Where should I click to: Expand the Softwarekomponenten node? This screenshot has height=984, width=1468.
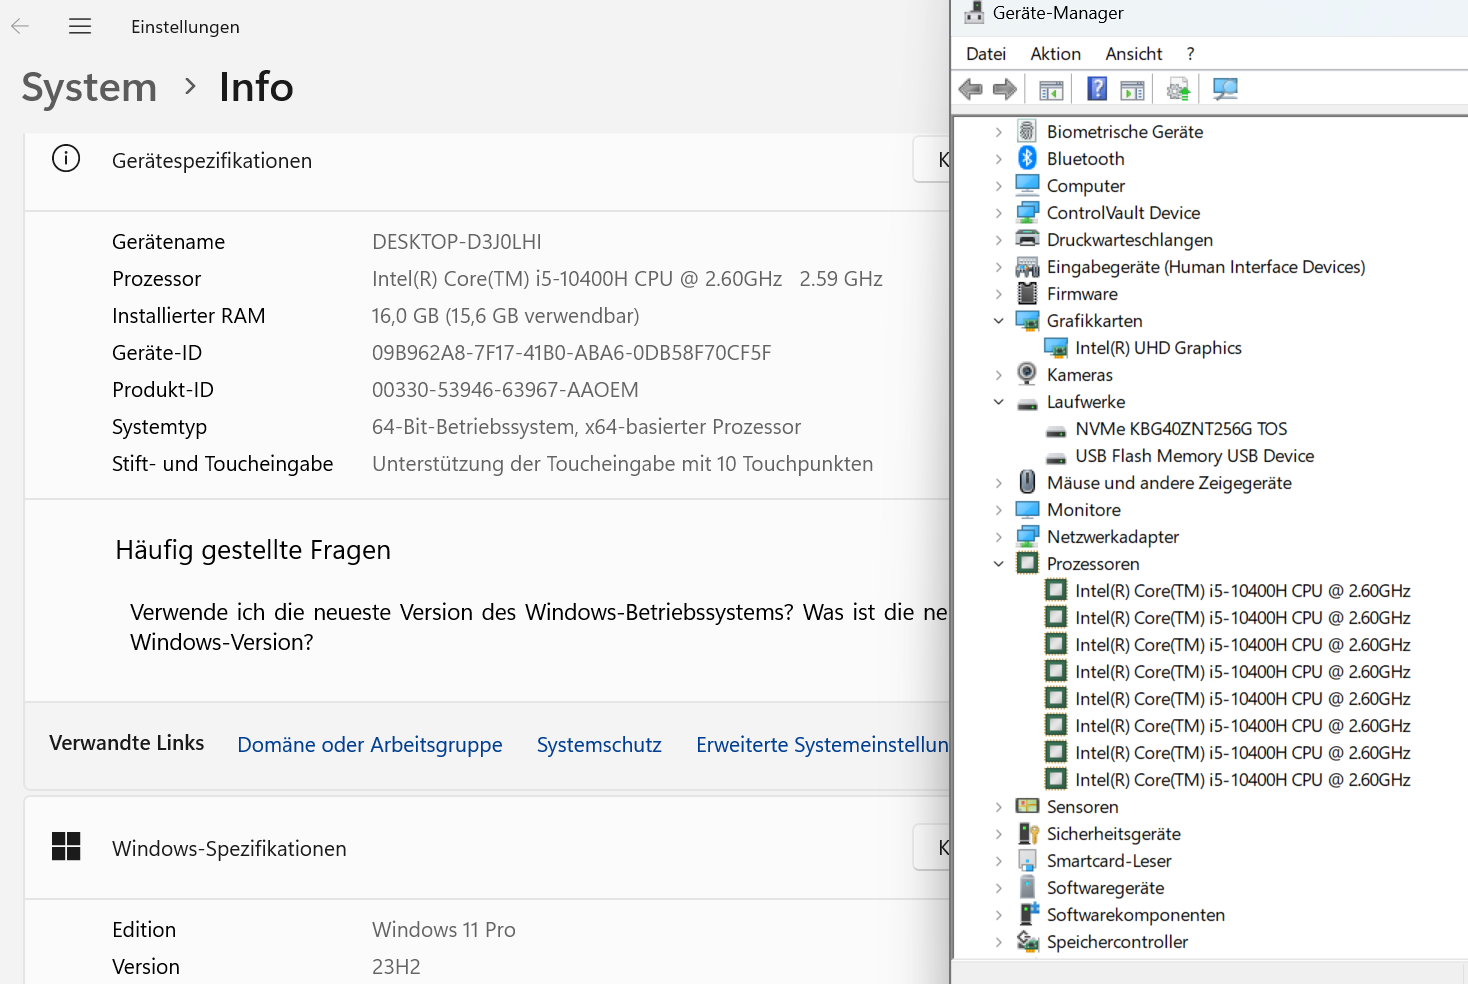pyautogui.click(x=998, y=915)
